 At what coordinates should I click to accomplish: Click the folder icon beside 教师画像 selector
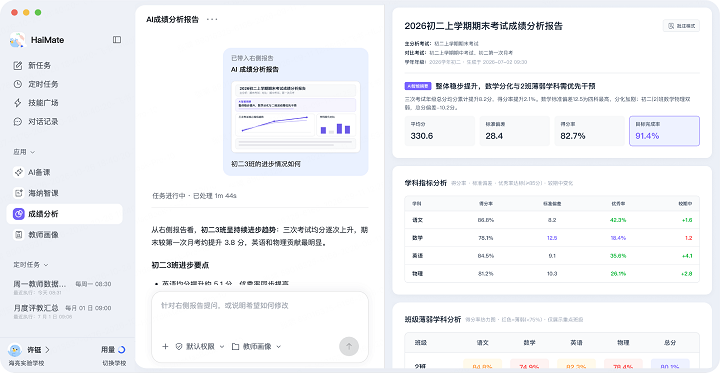(236, 346)
